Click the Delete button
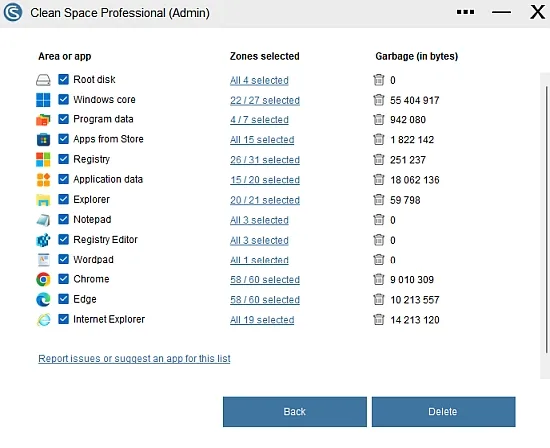550x448 pixels. (x=443, y=412)
